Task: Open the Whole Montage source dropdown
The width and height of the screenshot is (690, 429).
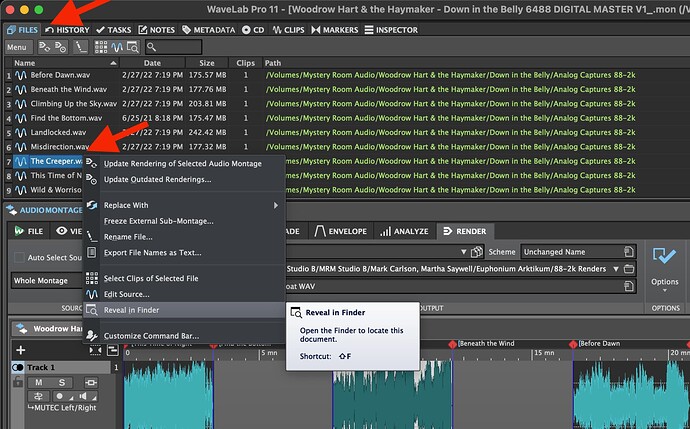Action: click(45, 281)
